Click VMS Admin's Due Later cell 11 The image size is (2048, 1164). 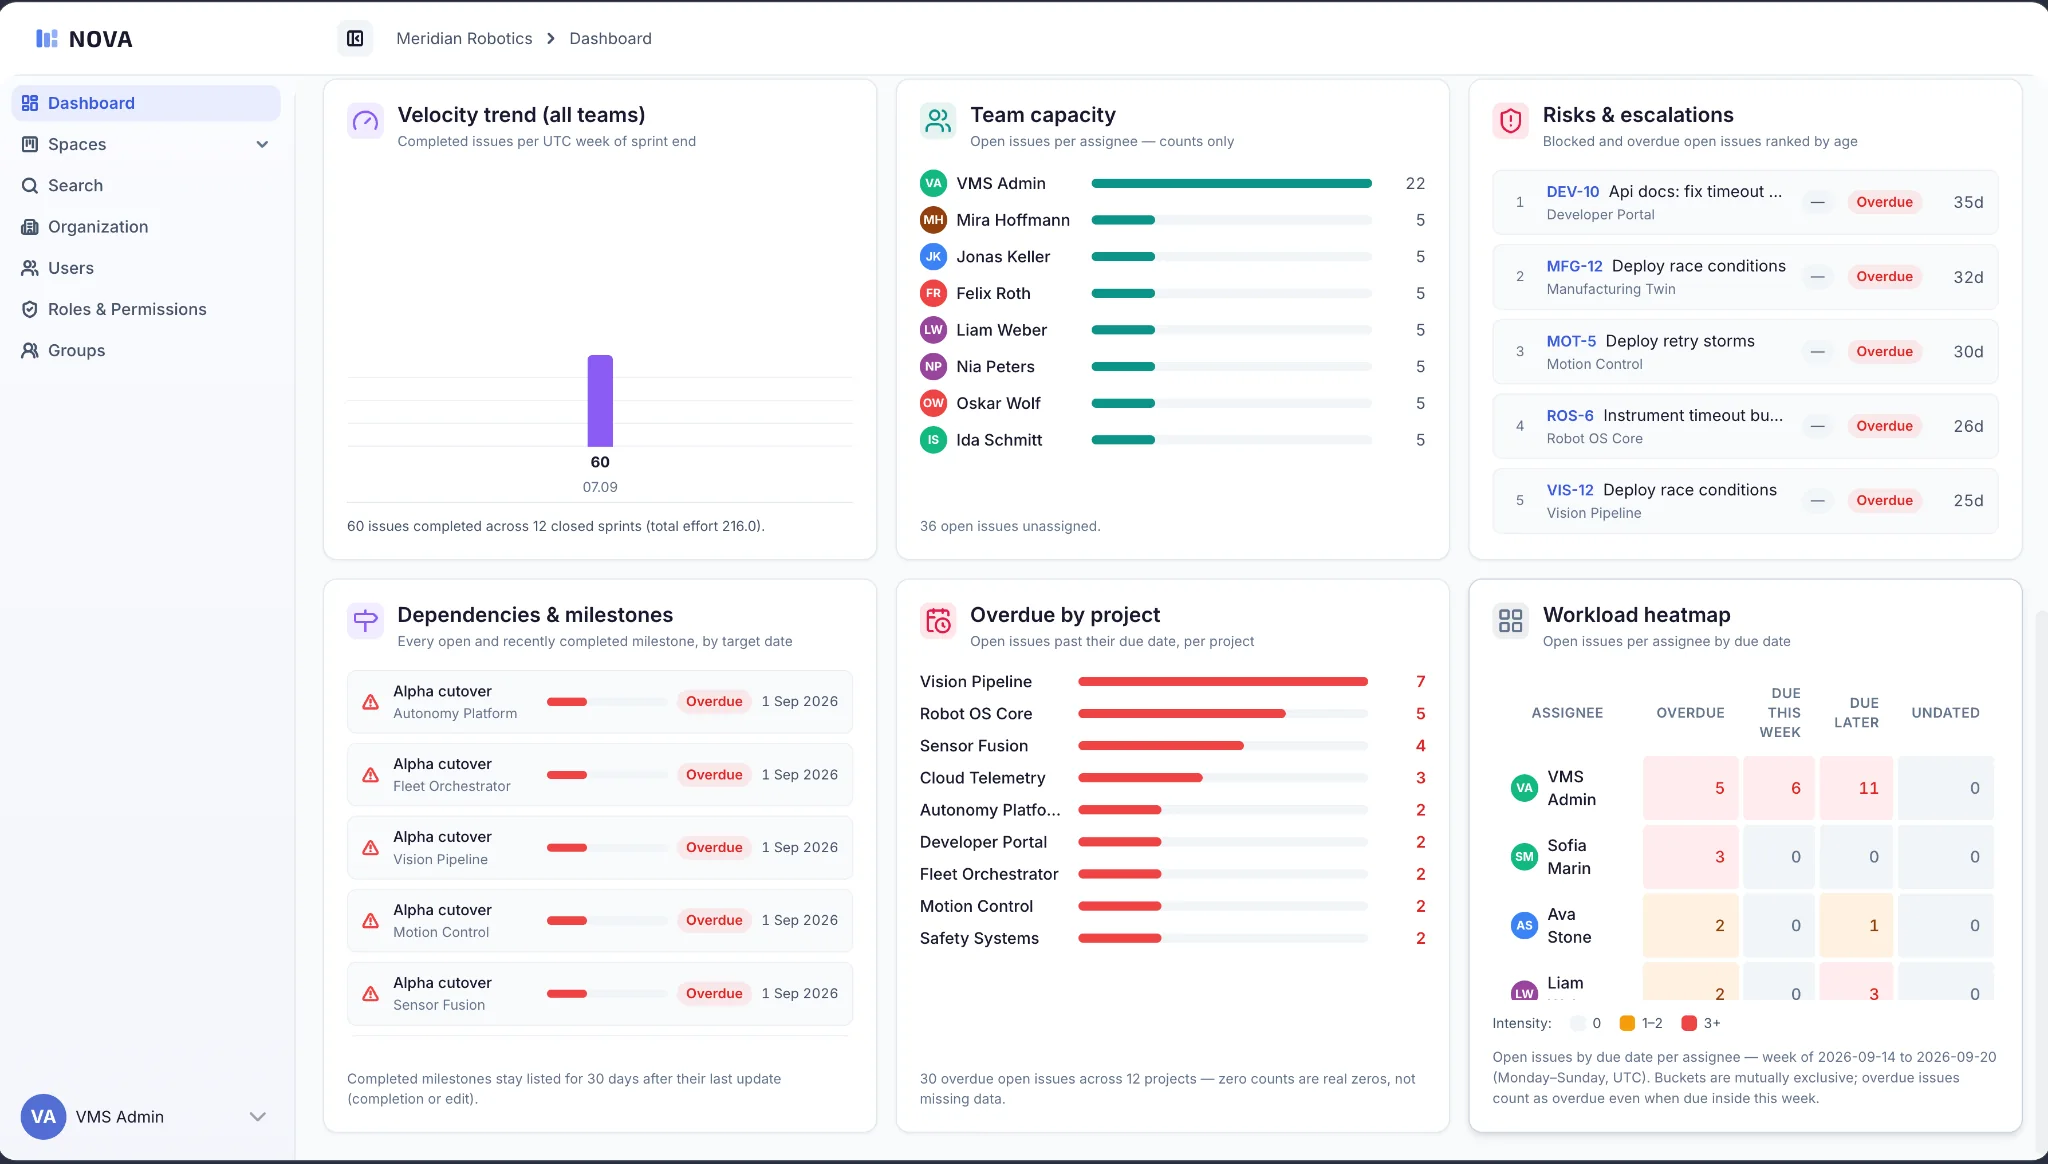pyautogui.click(x=1856, y=788)
